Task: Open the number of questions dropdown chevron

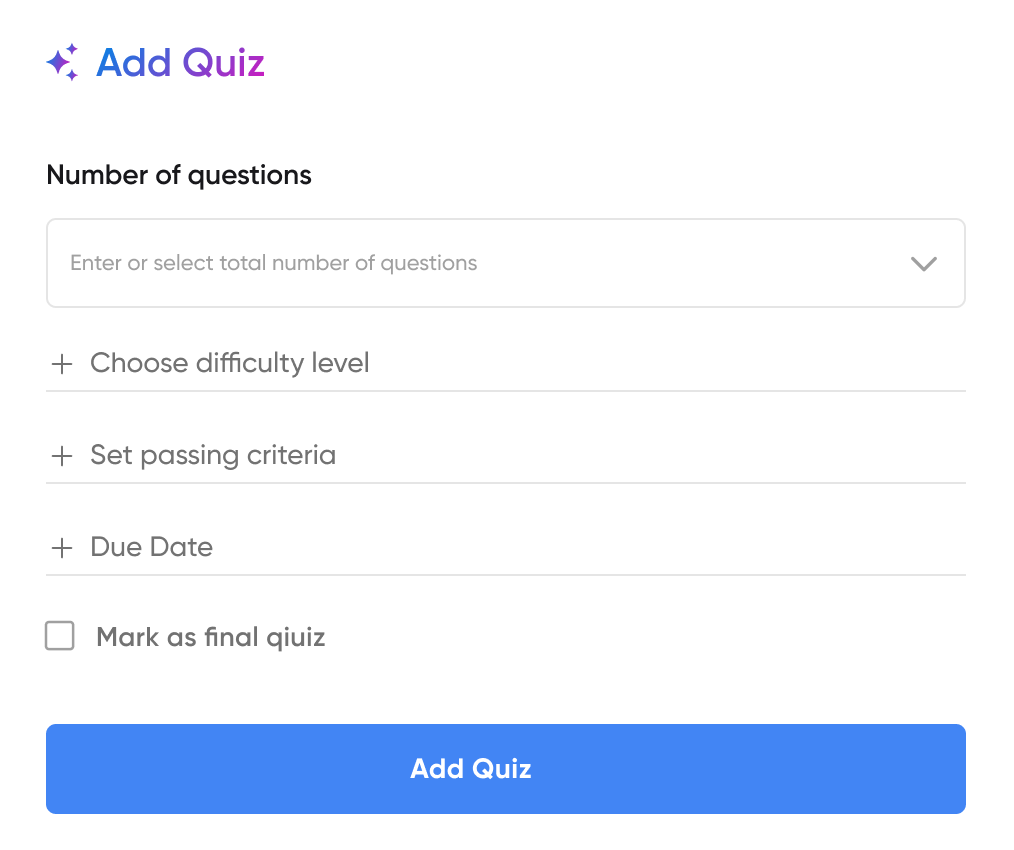Action: point(923,264)
